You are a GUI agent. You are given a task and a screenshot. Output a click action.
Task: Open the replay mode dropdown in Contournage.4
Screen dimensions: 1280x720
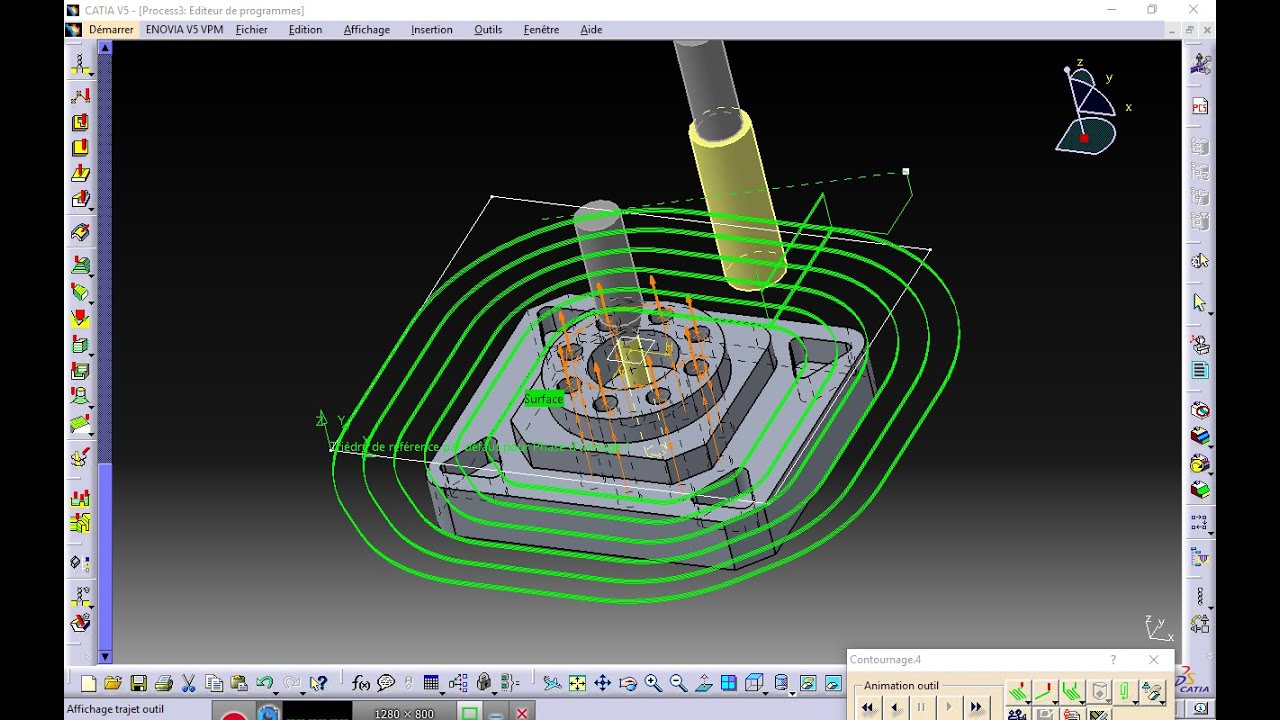1019,692
